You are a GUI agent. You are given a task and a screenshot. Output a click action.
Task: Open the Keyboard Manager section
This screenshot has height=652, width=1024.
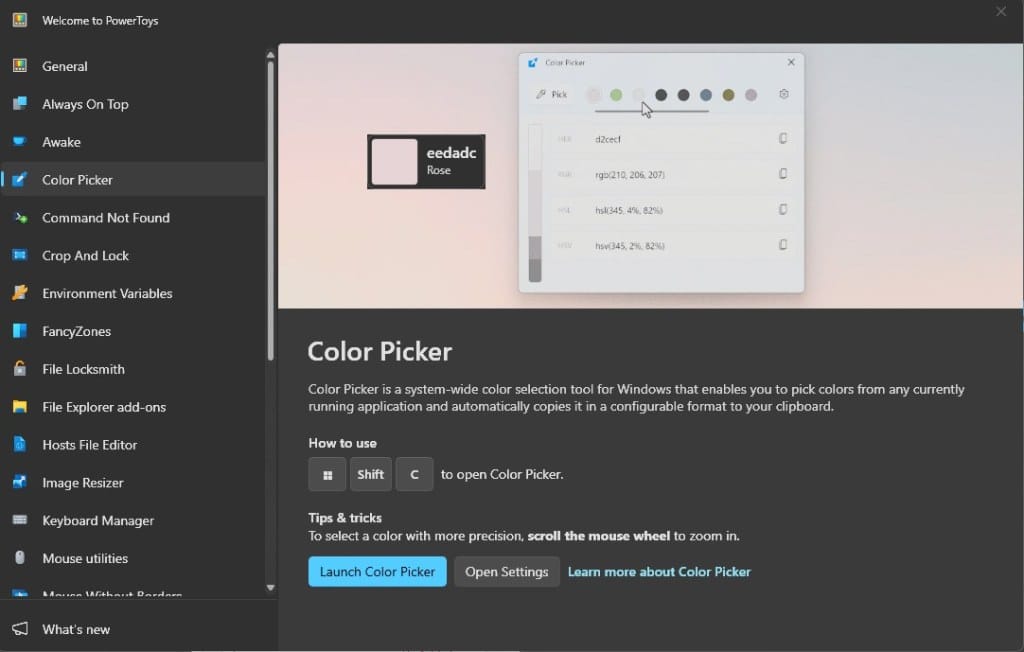[x=98, y=521]
